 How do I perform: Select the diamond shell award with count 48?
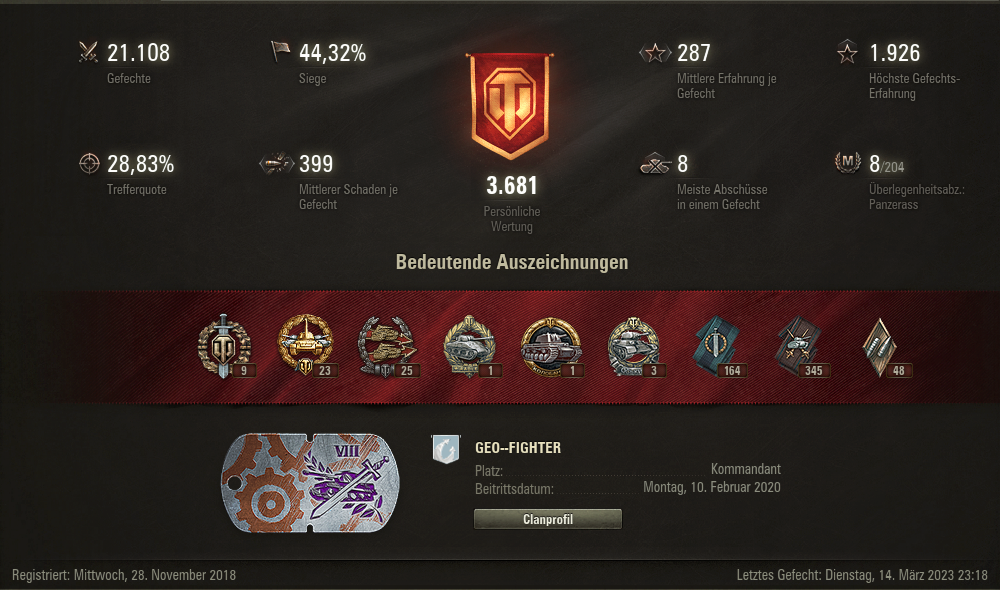pos(882,347)
